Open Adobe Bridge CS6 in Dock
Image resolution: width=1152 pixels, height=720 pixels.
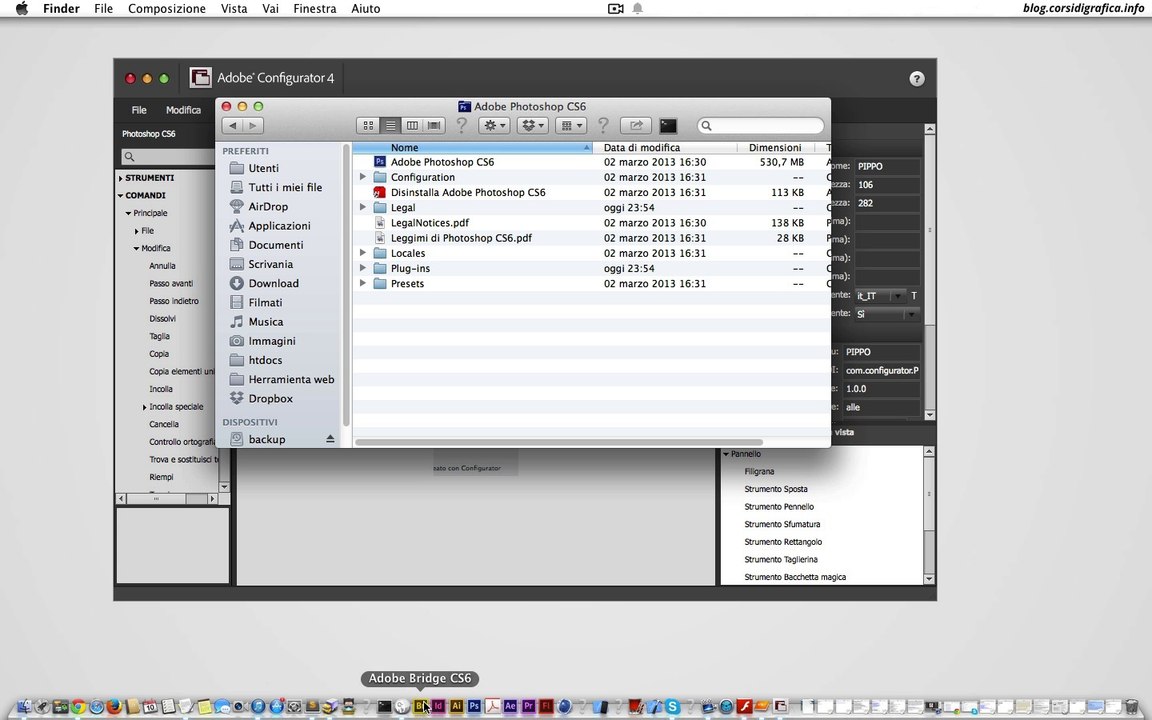420,706
